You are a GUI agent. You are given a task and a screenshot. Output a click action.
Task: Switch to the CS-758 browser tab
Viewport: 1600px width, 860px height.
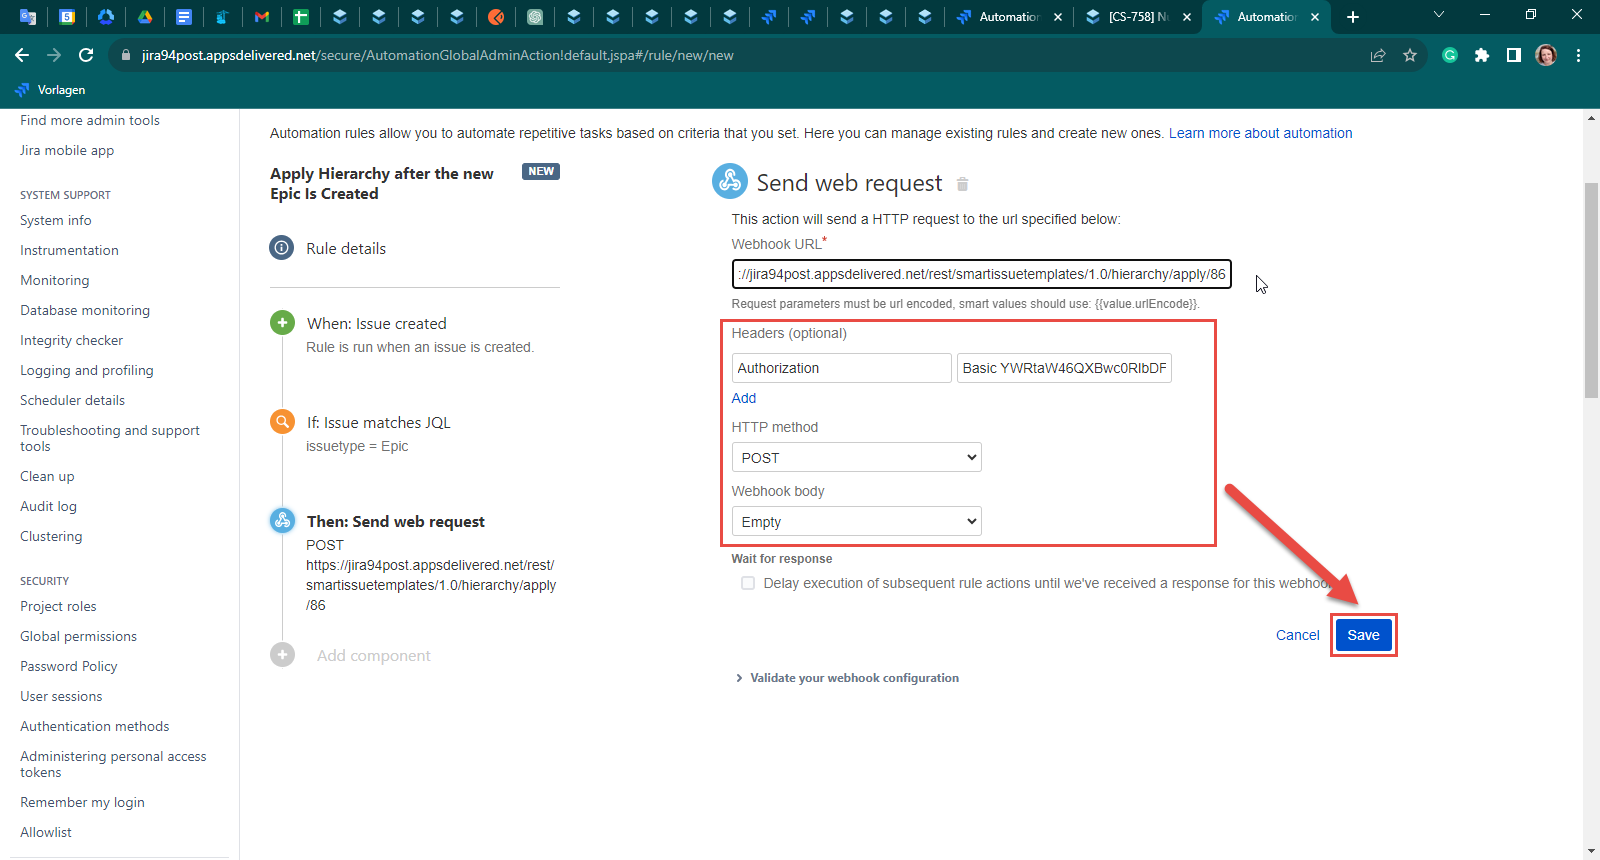(1137, 17)
